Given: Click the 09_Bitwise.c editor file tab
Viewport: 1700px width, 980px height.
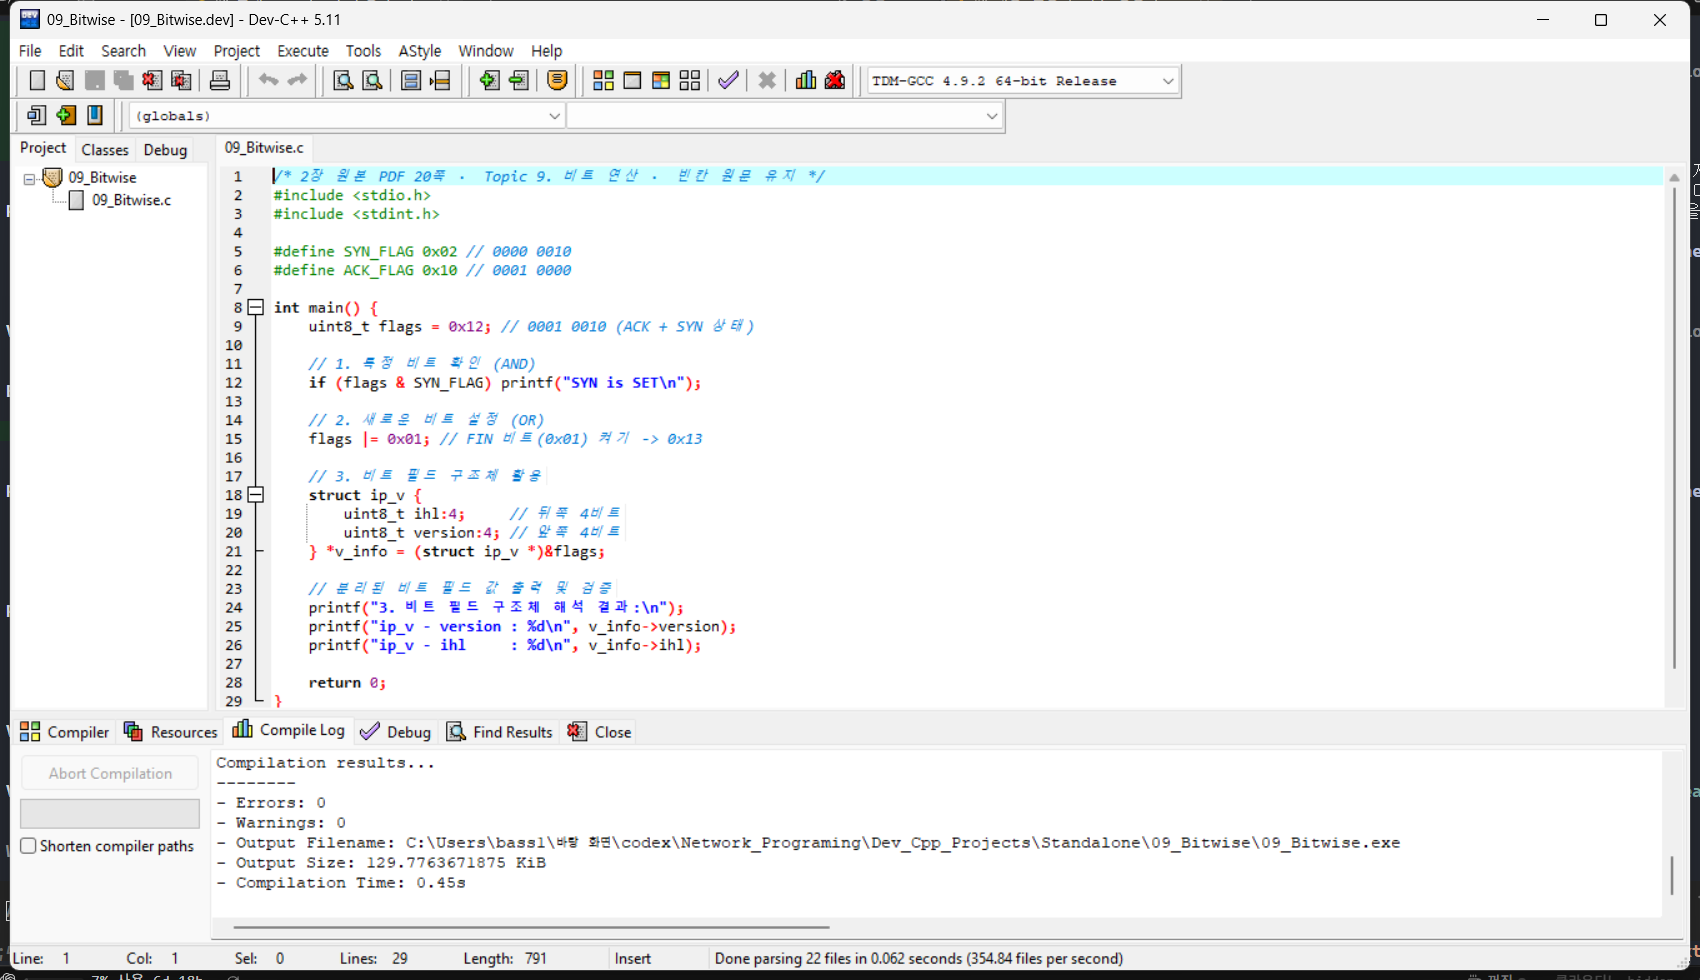Looking at the screenshot, I should click(264, 148).
